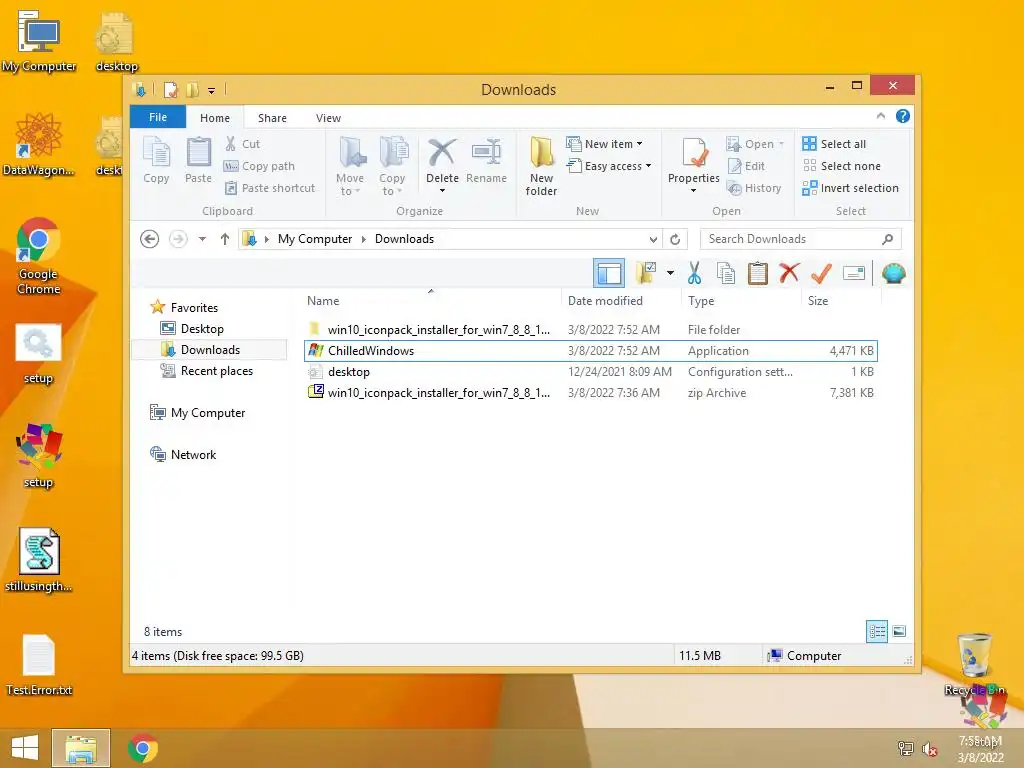
Task: Select Network in the navigation pane
Action: pyautogui.click(x=193, y=455)
